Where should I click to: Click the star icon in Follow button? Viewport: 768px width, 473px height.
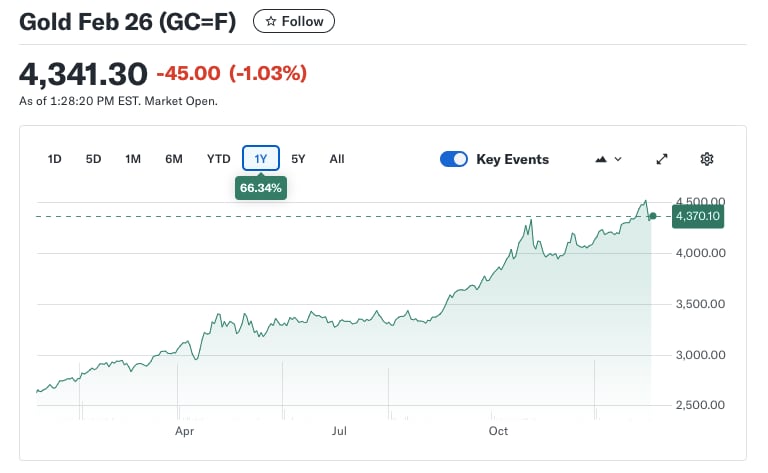(270, 21)
